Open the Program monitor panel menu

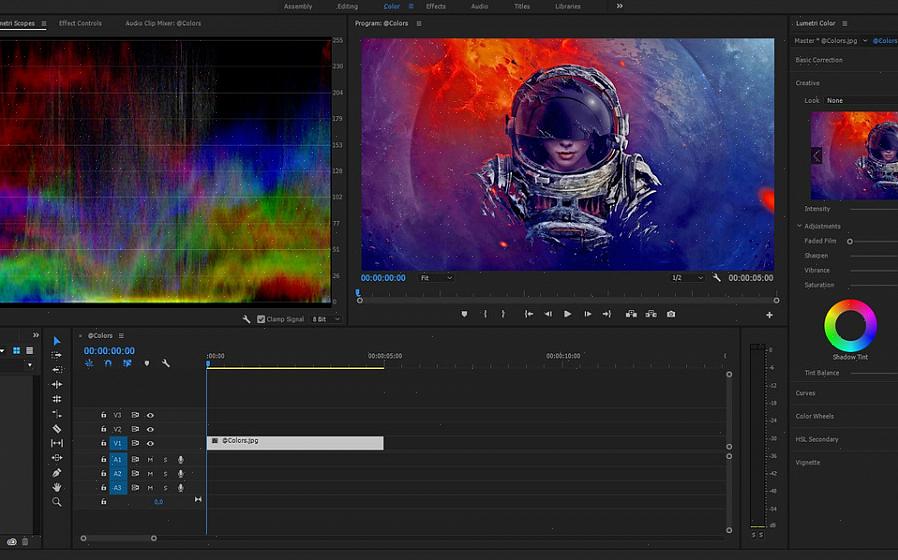click(x=419, y=23)
